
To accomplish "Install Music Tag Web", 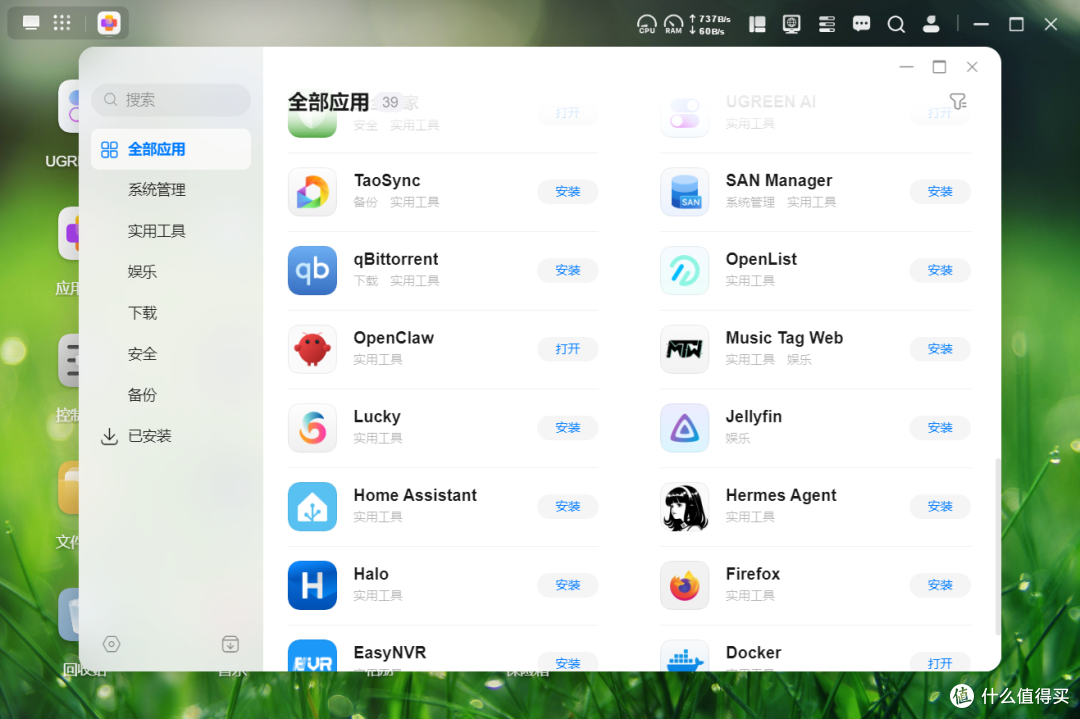I will point(939,349).
